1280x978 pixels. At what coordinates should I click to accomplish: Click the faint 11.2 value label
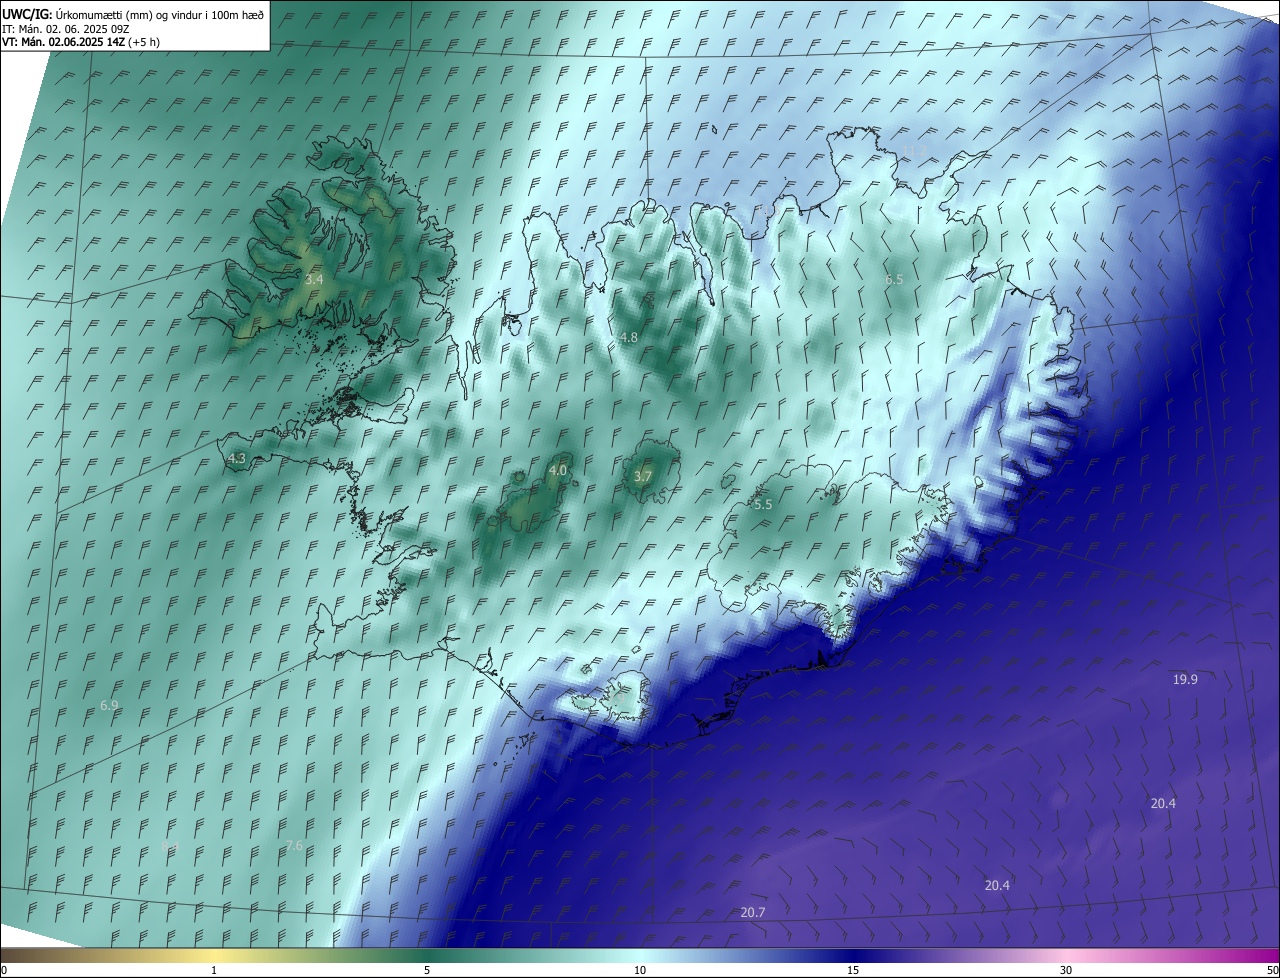[x=914, y=151]
